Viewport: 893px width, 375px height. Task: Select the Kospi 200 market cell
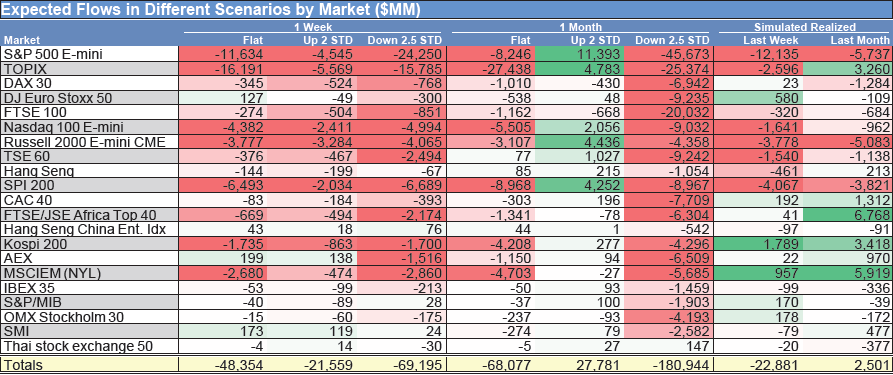tap(91, 244)
